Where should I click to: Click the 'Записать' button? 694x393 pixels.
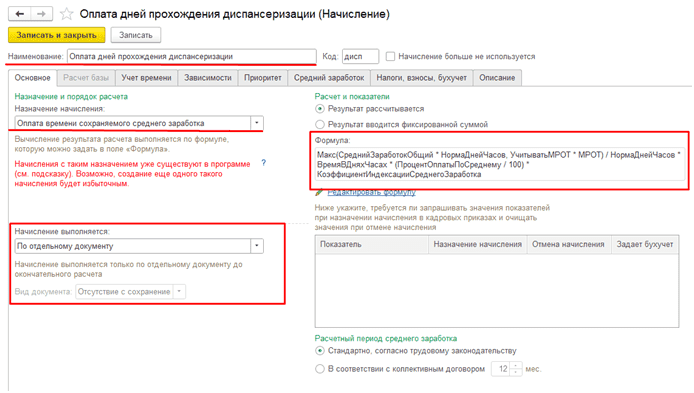[x=136, y=35]
